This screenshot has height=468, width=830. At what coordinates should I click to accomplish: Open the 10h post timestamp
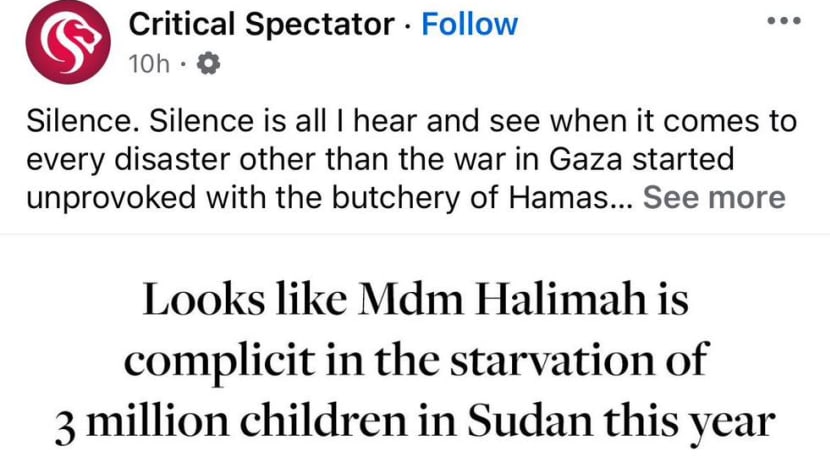coord(149,64)
